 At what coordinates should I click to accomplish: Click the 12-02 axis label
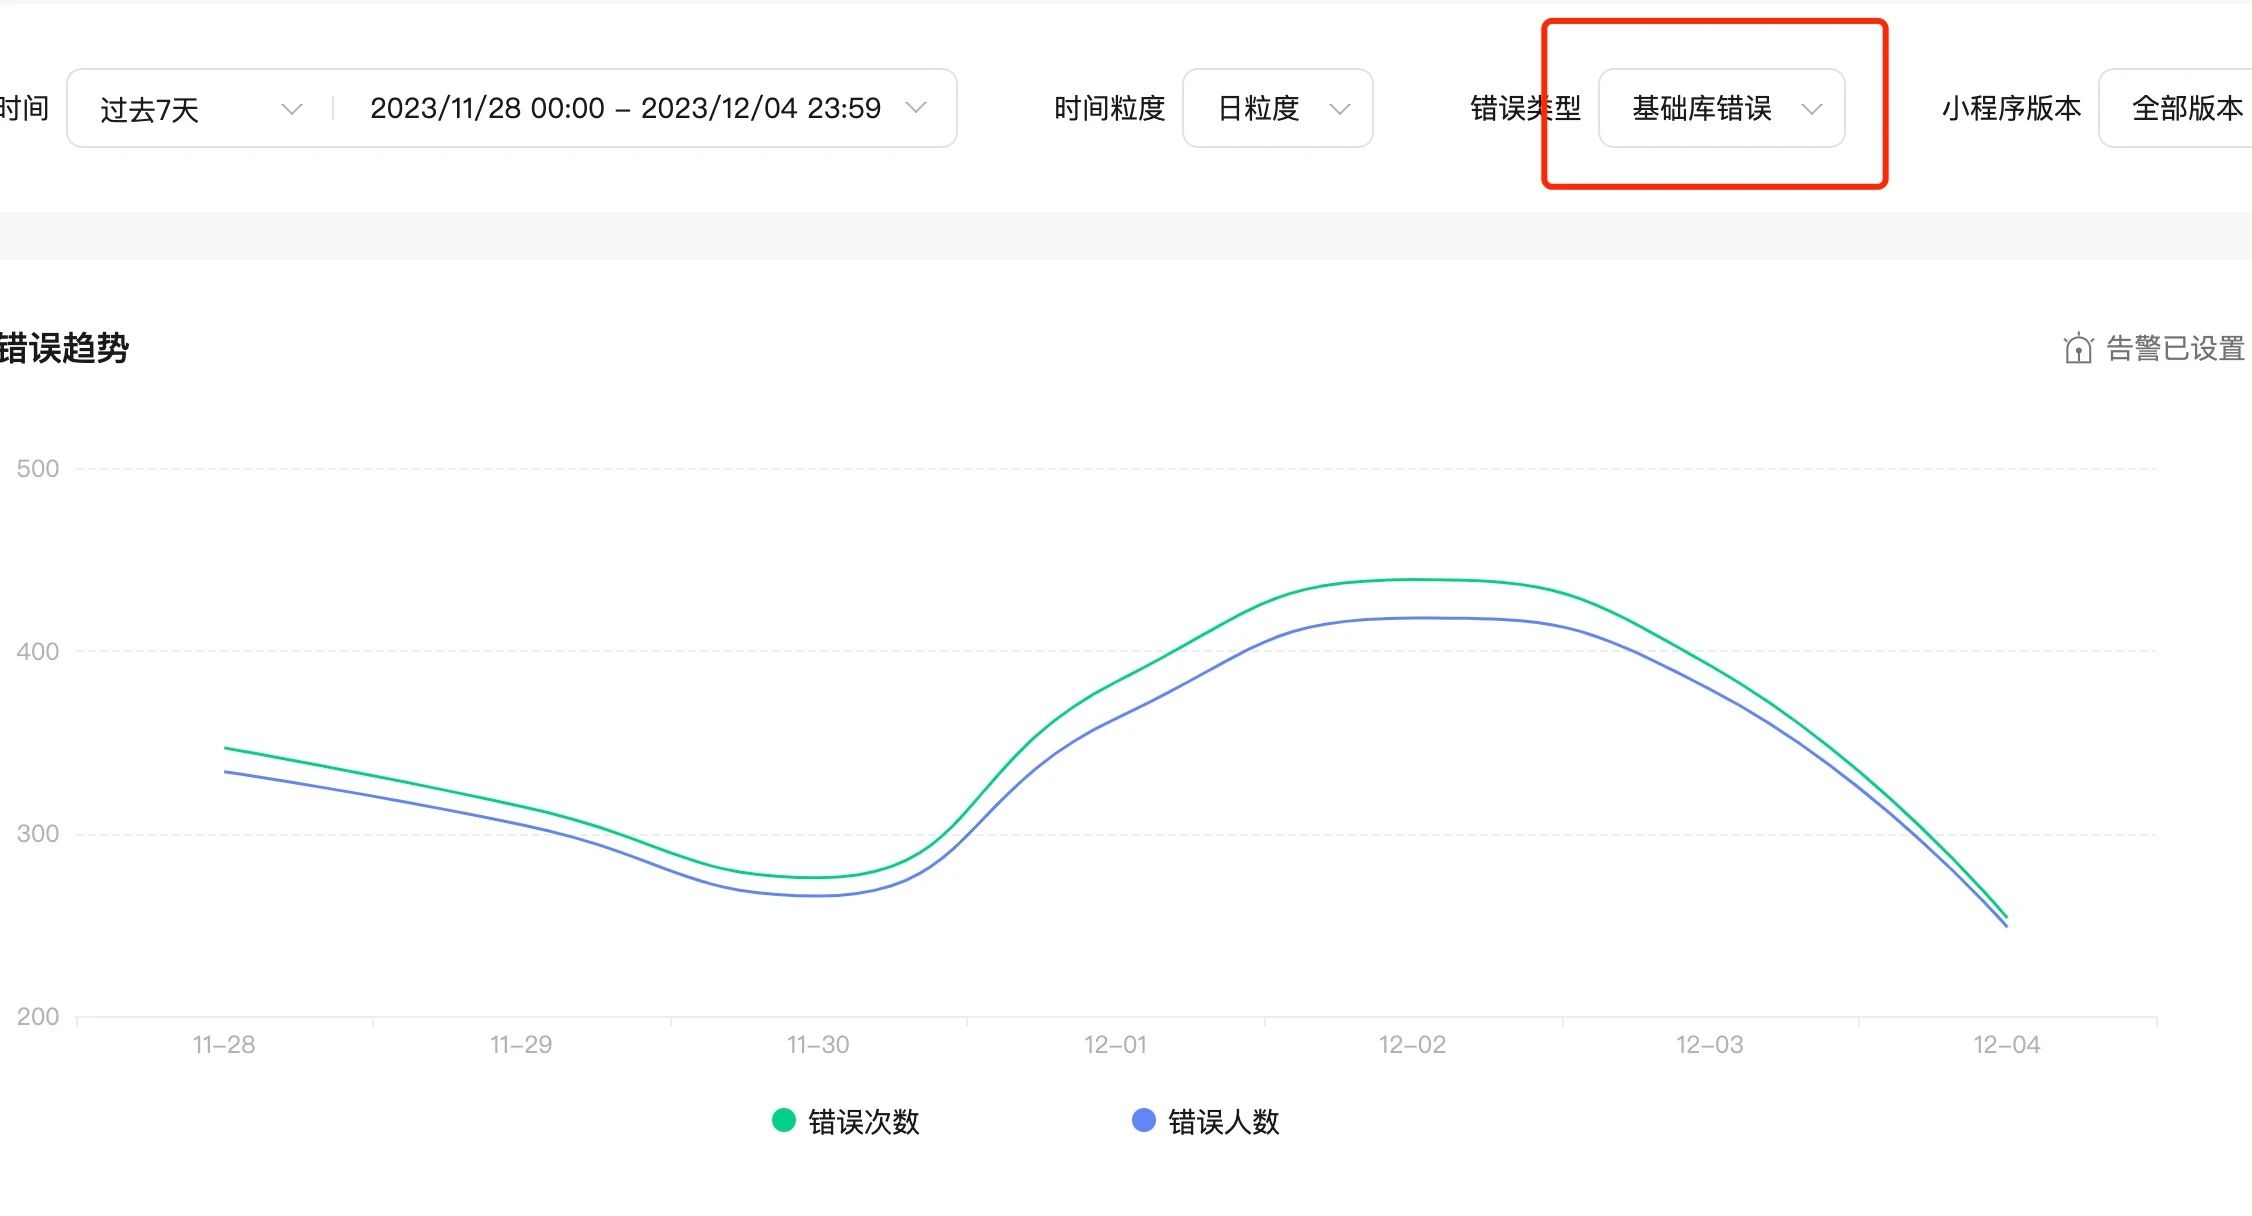[1412, 1045]
